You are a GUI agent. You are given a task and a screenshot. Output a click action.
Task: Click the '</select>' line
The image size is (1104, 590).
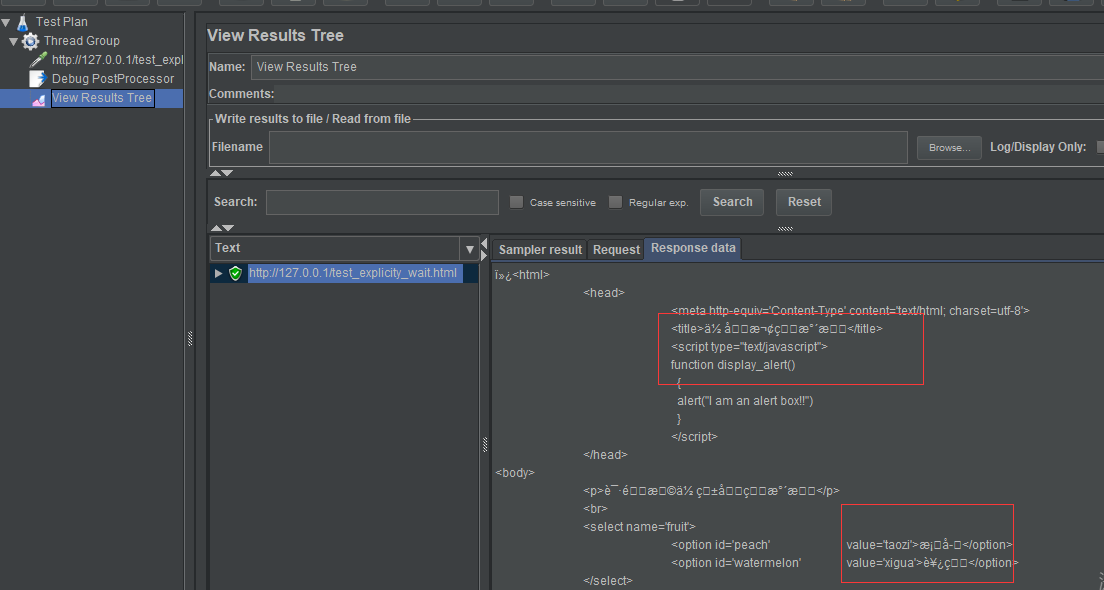[608, 581]
